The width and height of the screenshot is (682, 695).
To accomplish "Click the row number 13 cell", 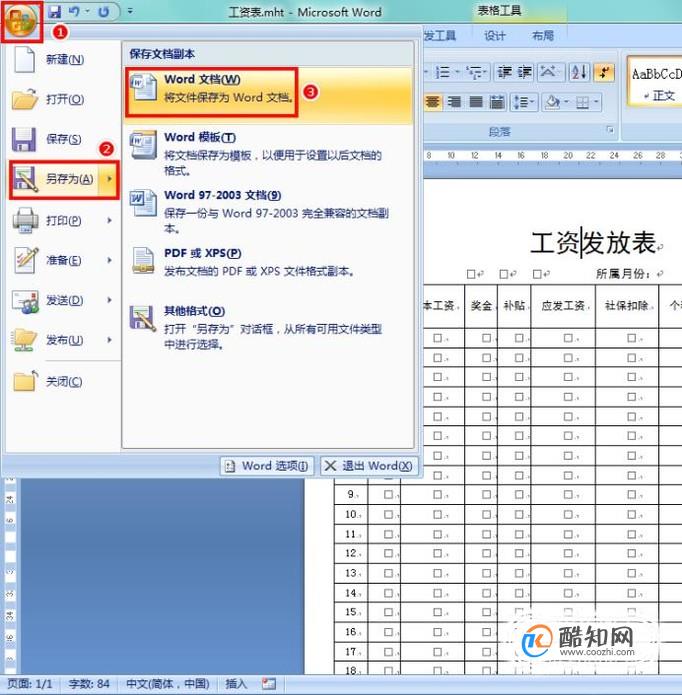I will [x=351, y=573].
